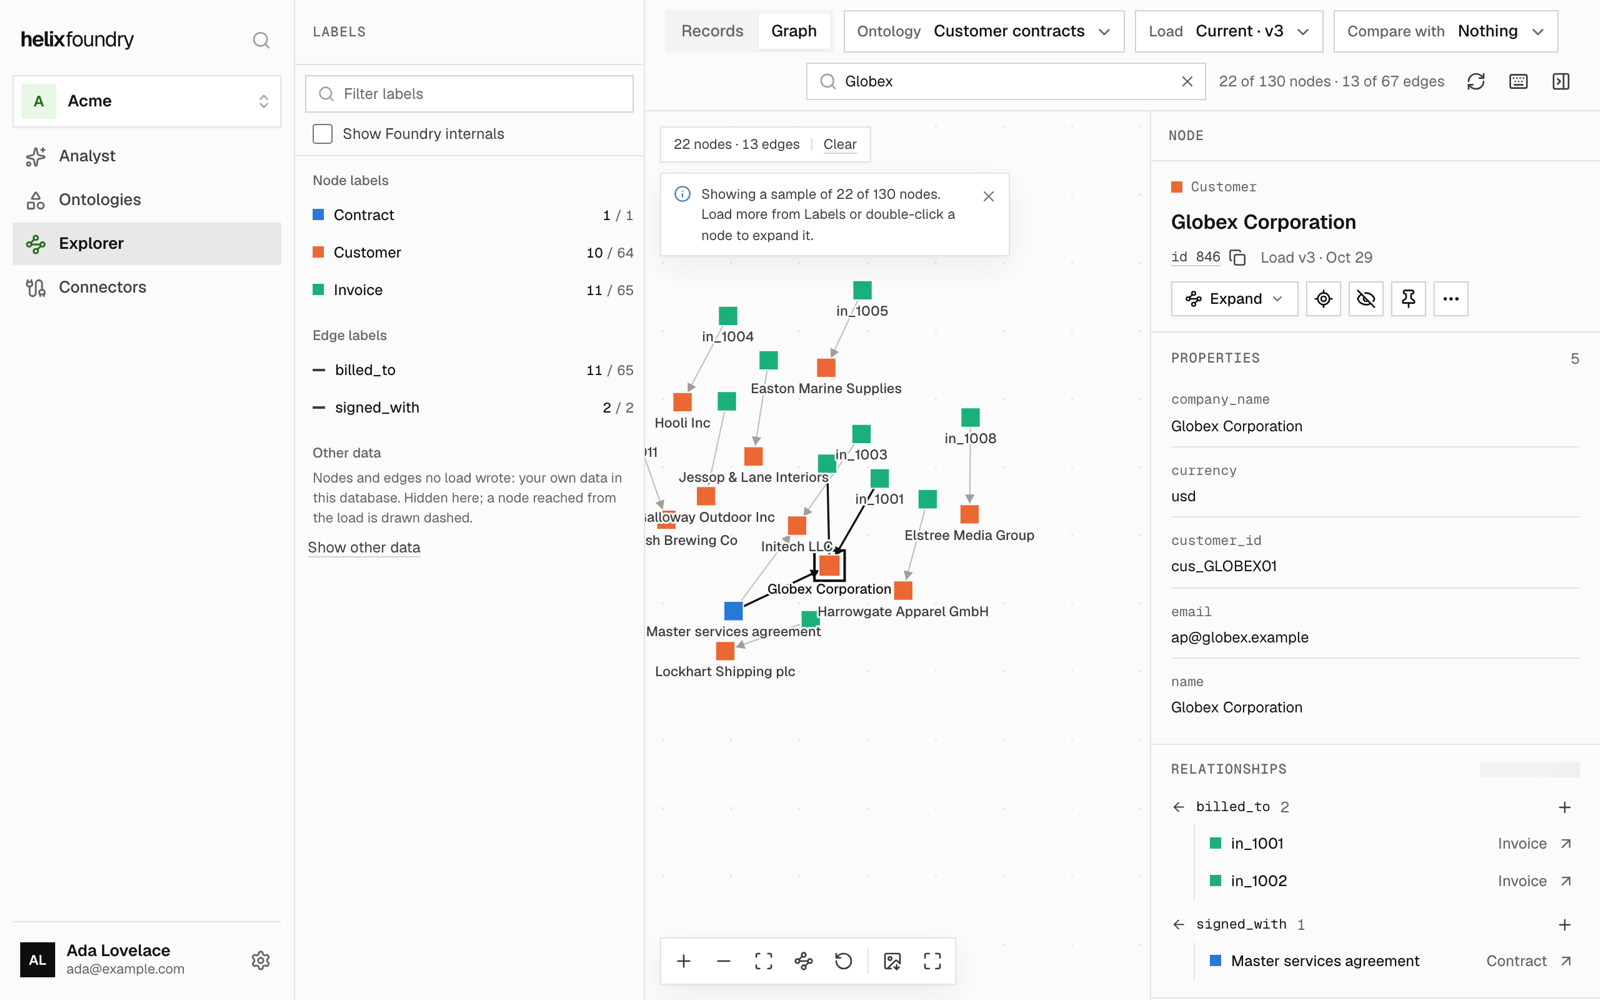Open the Load Current v3 dropdown

point(1229,31)
